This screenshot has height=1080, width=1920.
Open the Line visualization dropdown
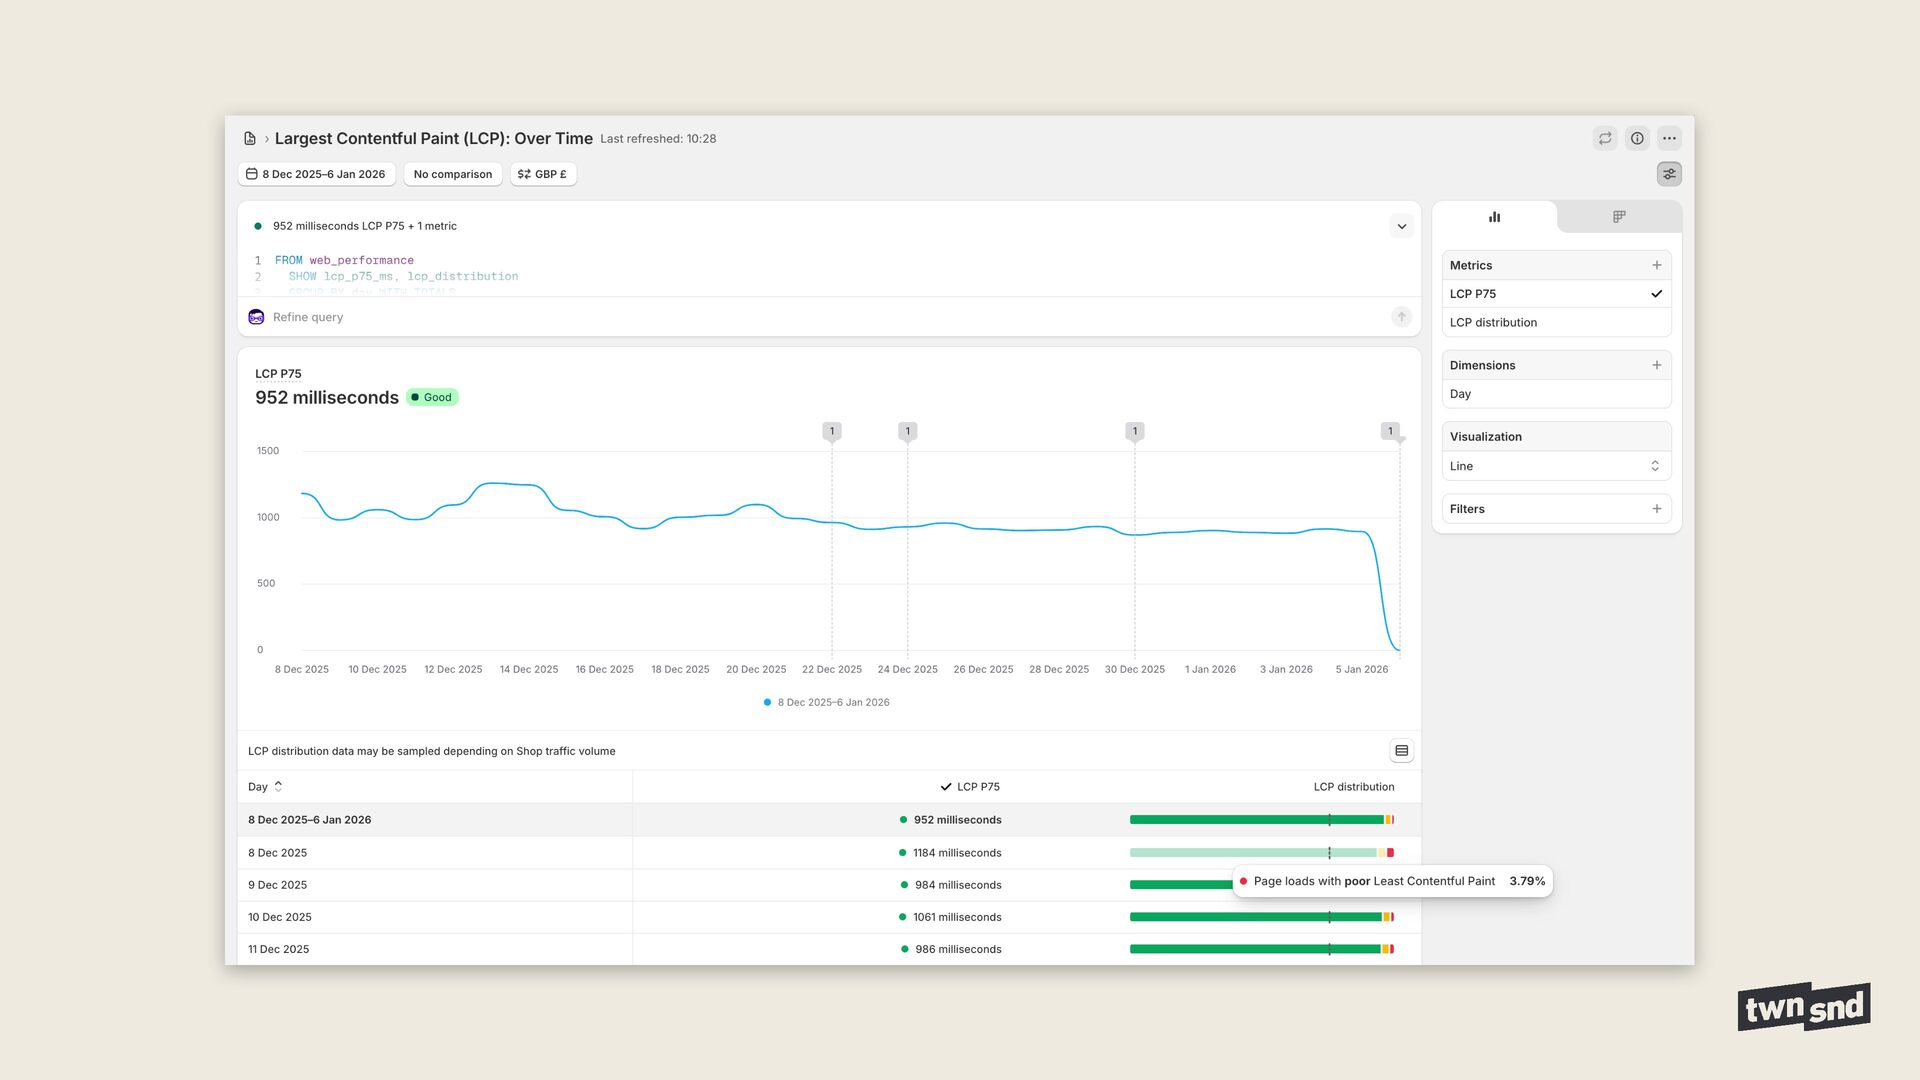click(x=1555, y=466)
